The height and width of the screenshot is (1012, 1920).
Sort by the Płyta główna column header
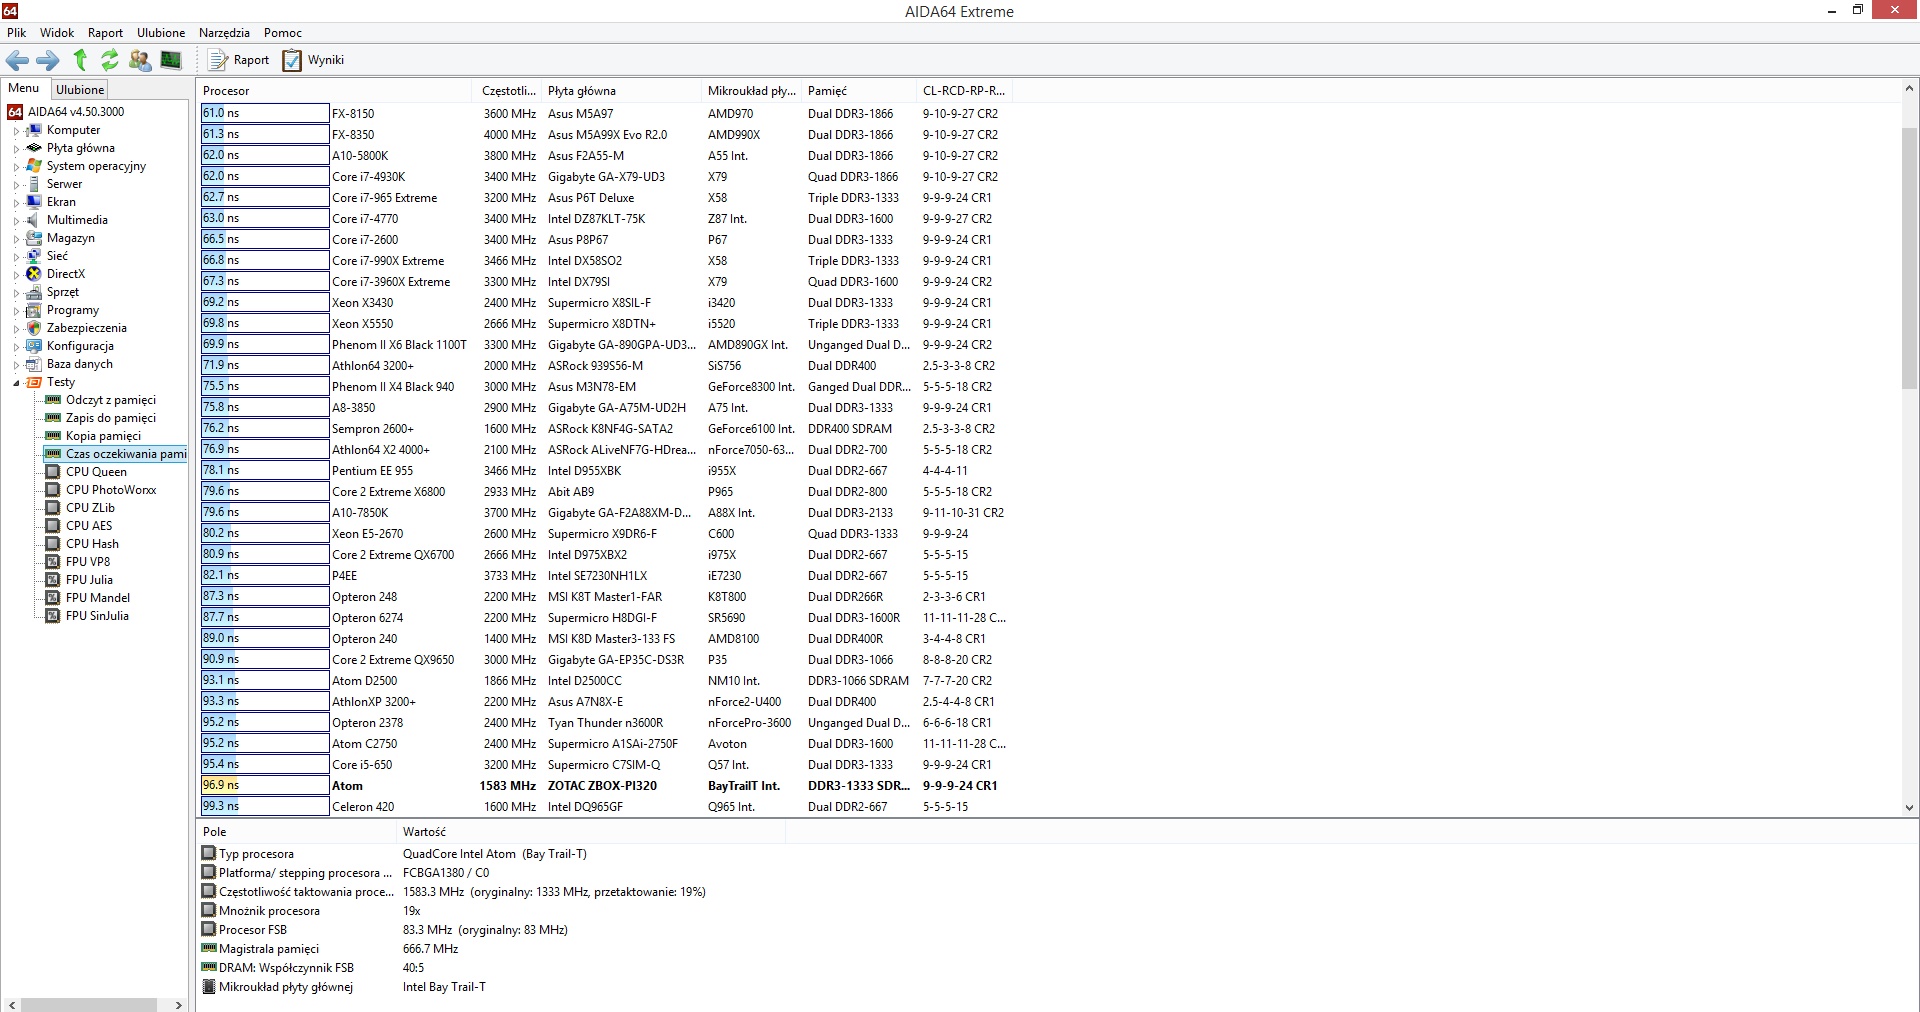(620, 90)
